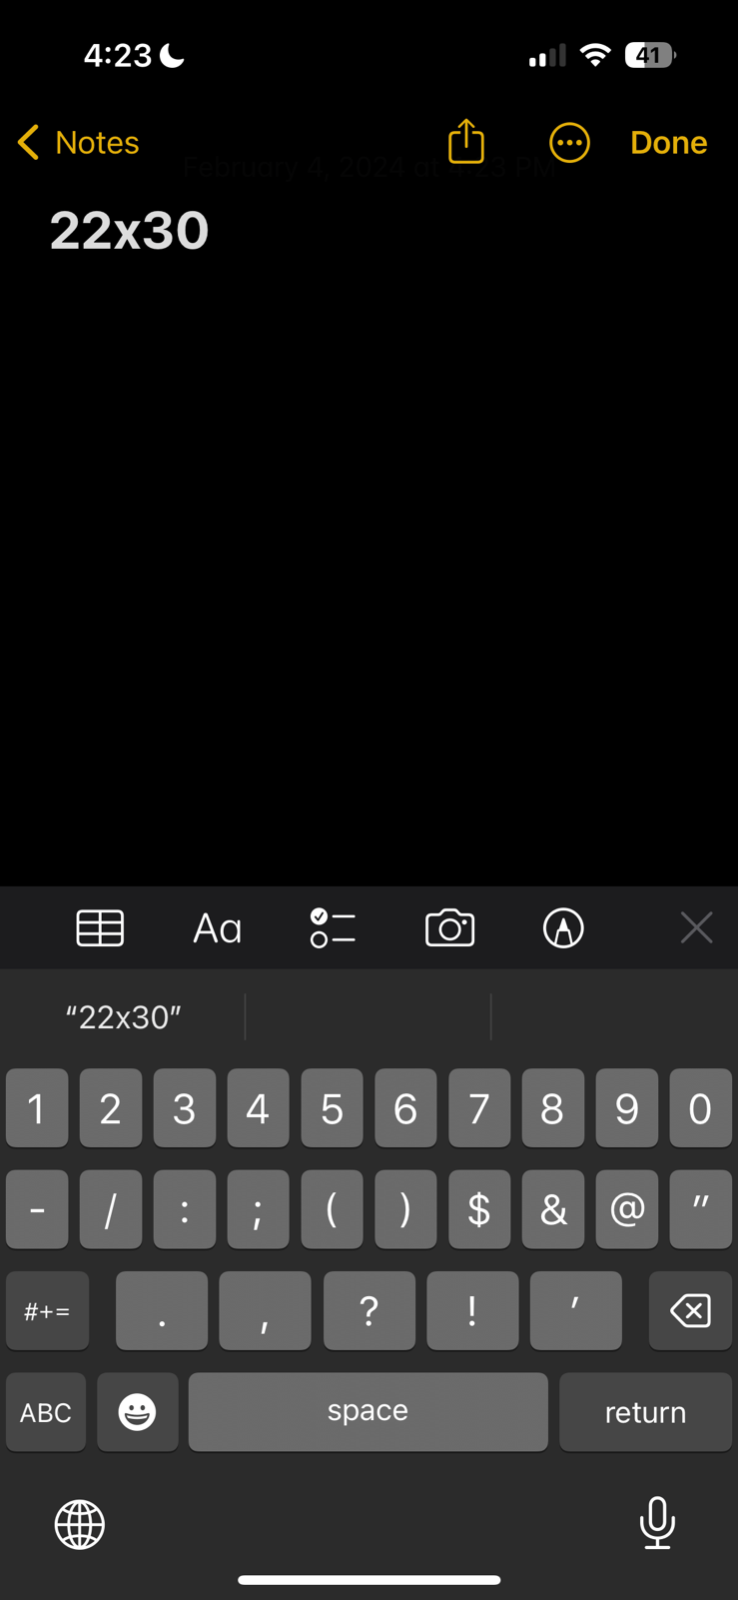
Task: Add a checklist with checklist icon
Action: point(333,928)
